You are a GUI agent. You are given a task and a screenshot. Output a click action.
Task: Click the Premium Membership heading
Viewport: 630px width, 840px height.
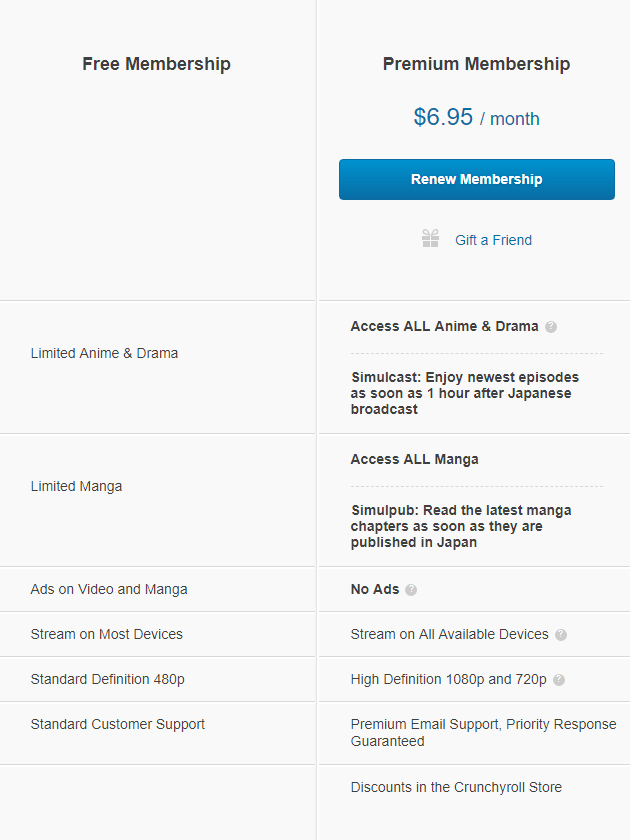click(x=476, y=64)
